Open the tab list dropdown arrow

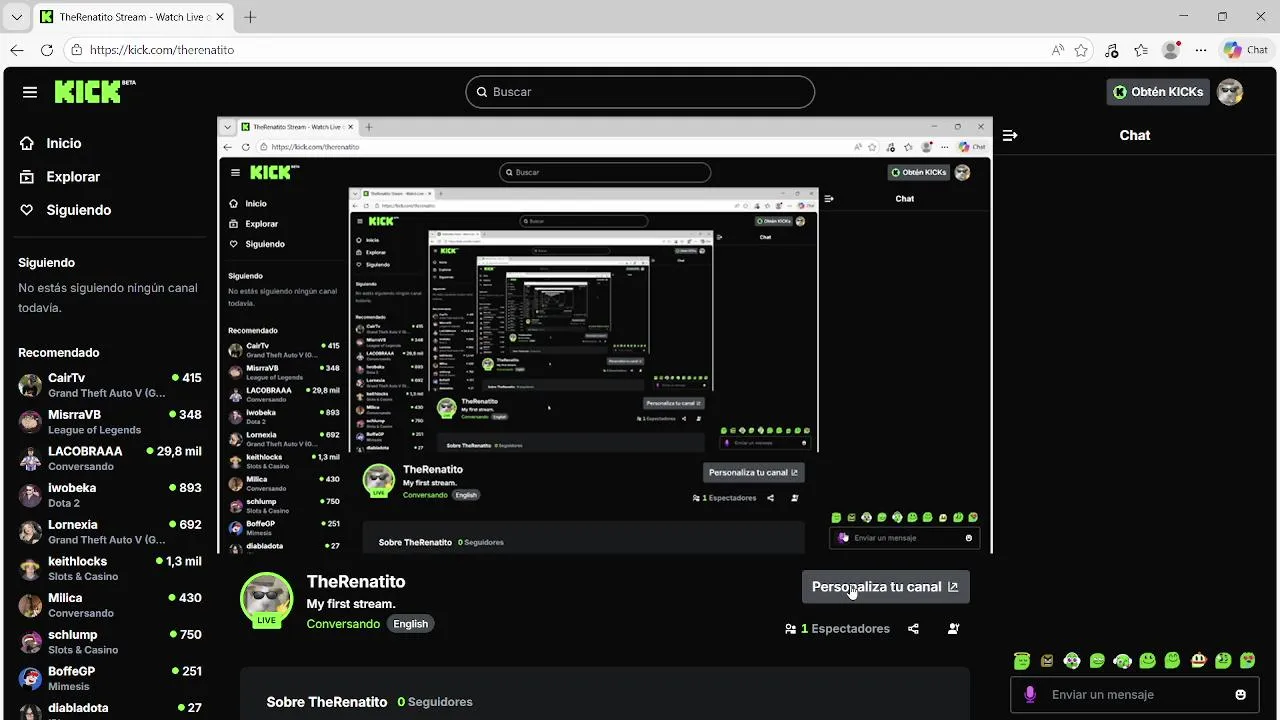pyautogui.click(x=16, y=17)
